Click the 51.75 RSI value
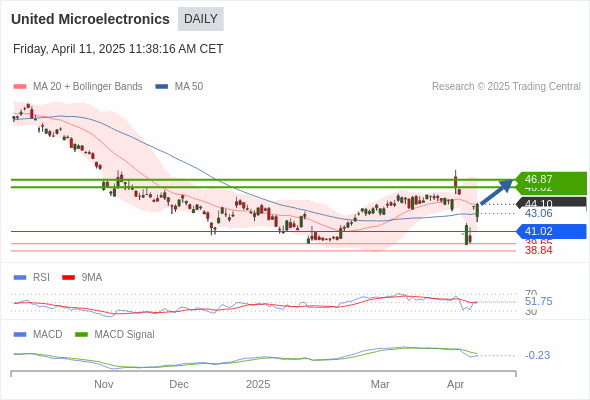 click(x=538, y=301)
